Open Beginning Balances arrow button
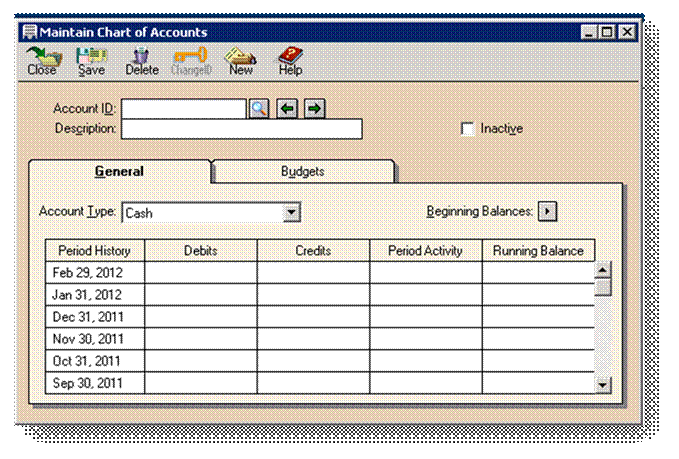This screenshot has width=679, height=459. click(x=547, y=211)
